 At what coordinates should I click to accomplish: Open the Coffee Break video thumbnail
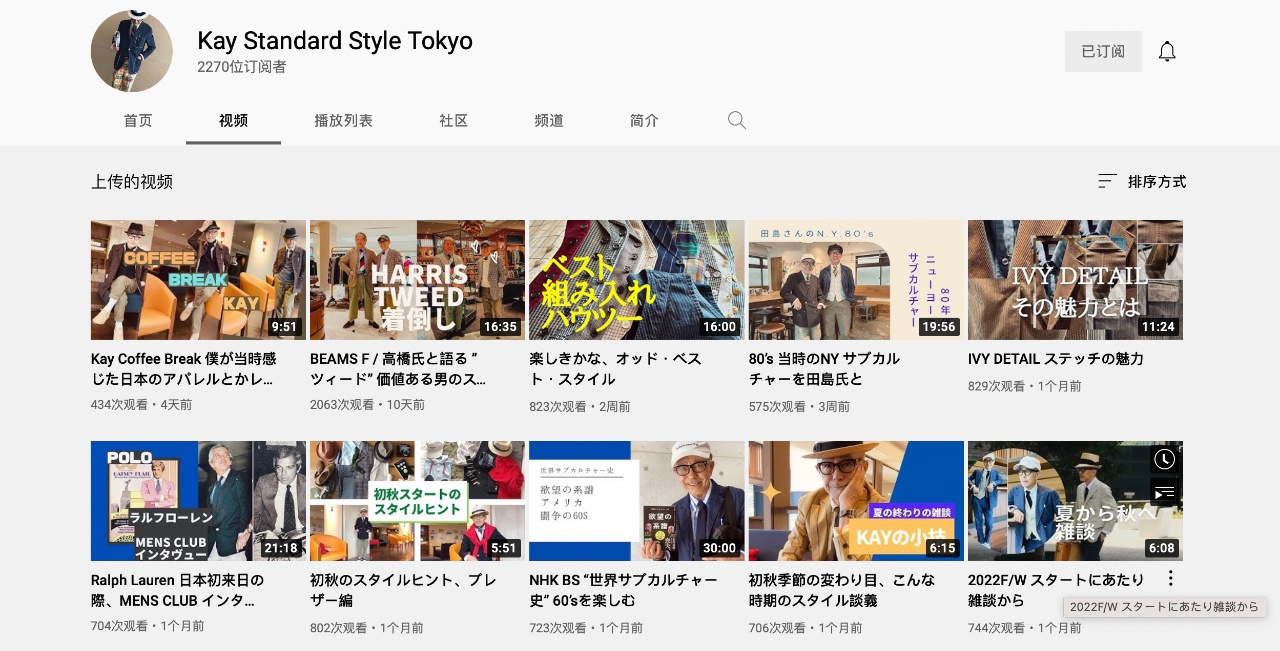[x=198, y=280]
